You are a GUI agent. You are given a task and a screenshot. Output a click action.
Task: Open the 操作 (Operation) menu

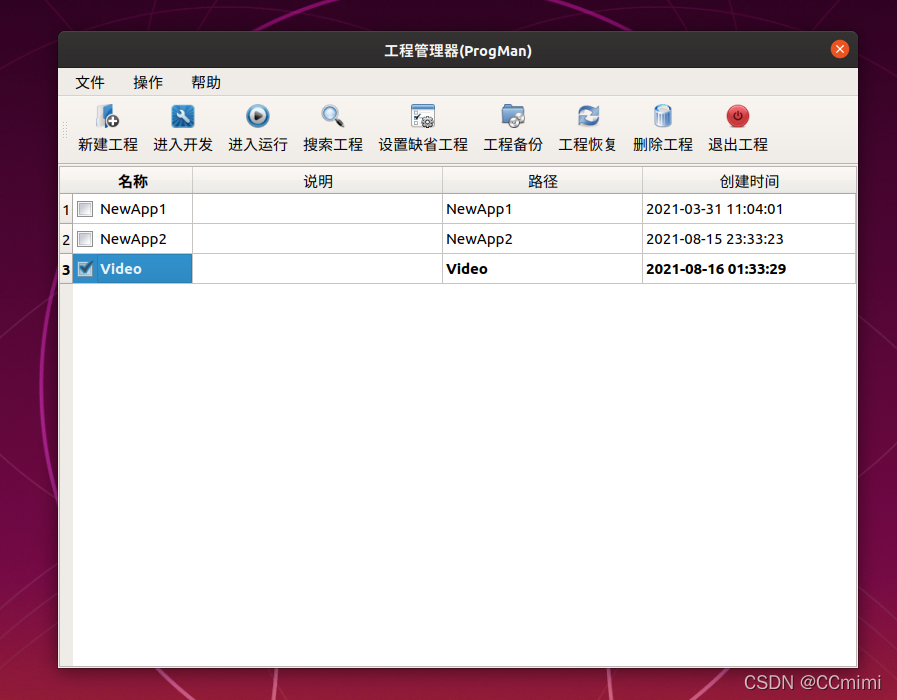tap(148, 82)
